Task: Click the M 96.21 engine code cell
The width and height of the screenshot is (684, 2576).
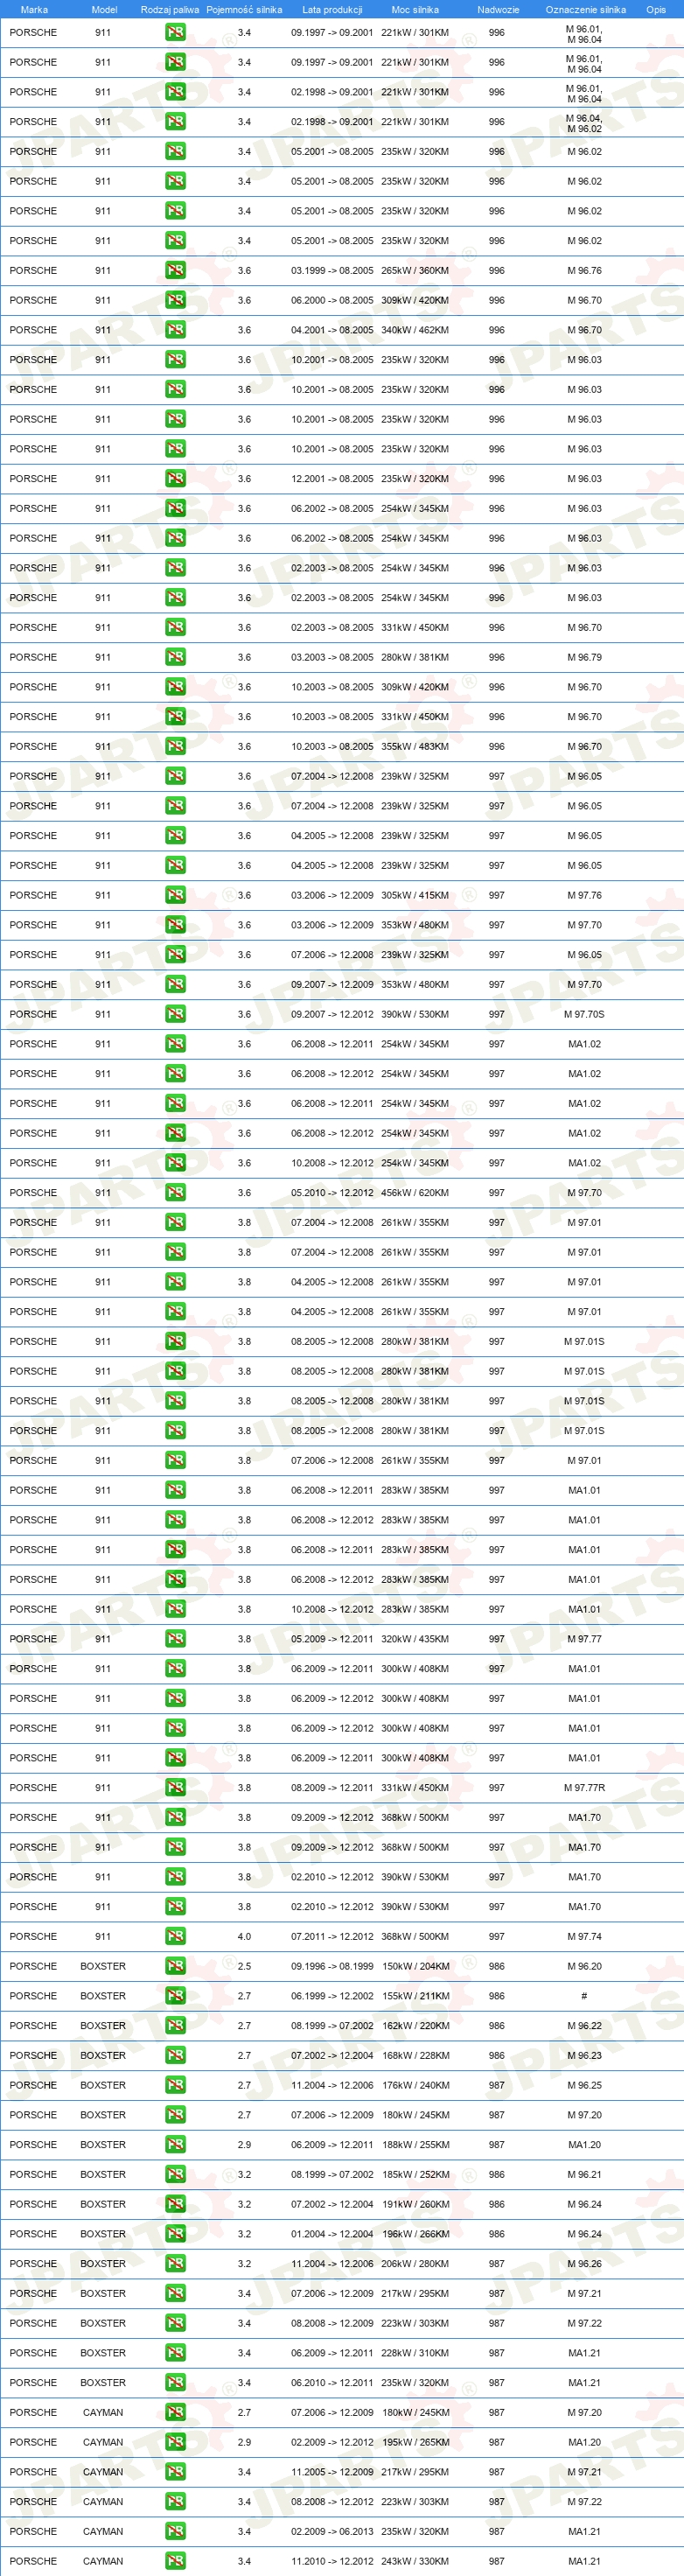Action: pos(584,2174)
